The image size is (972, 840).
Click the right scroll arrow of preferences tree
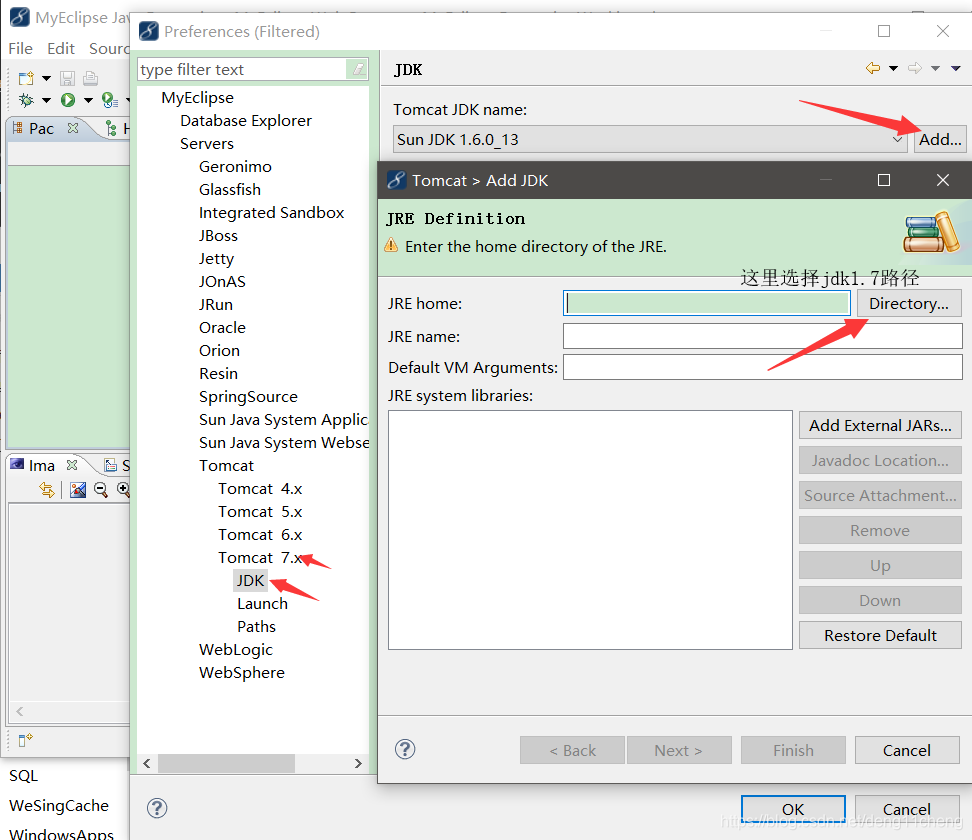(x=358, y=764)
